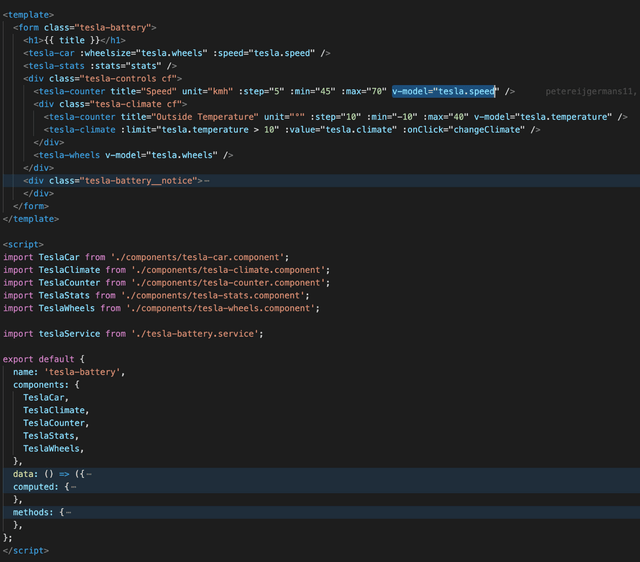The height and width of the screenshot is (562, 640).
Task: Select the TeslaCounter entry in components
Action: (54, 423)
